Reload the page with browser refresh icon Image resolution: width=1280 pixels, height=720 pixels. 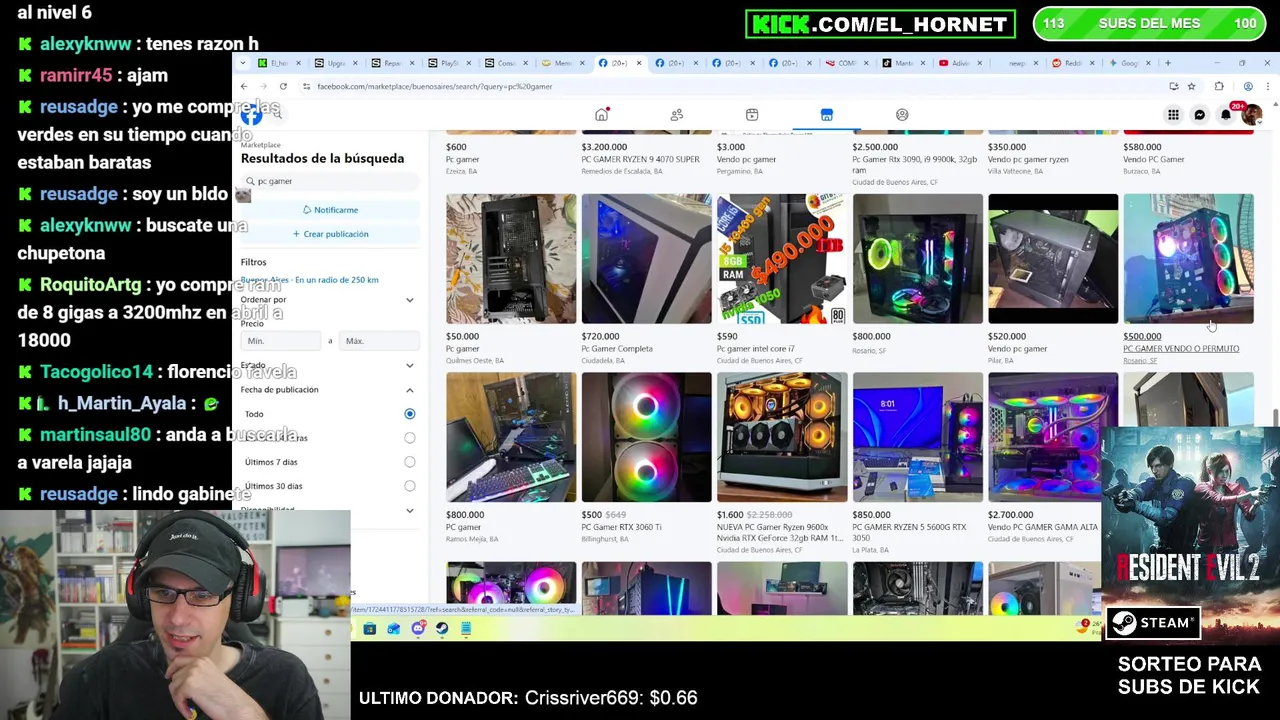pyautogui.click(x=283, y=87)
